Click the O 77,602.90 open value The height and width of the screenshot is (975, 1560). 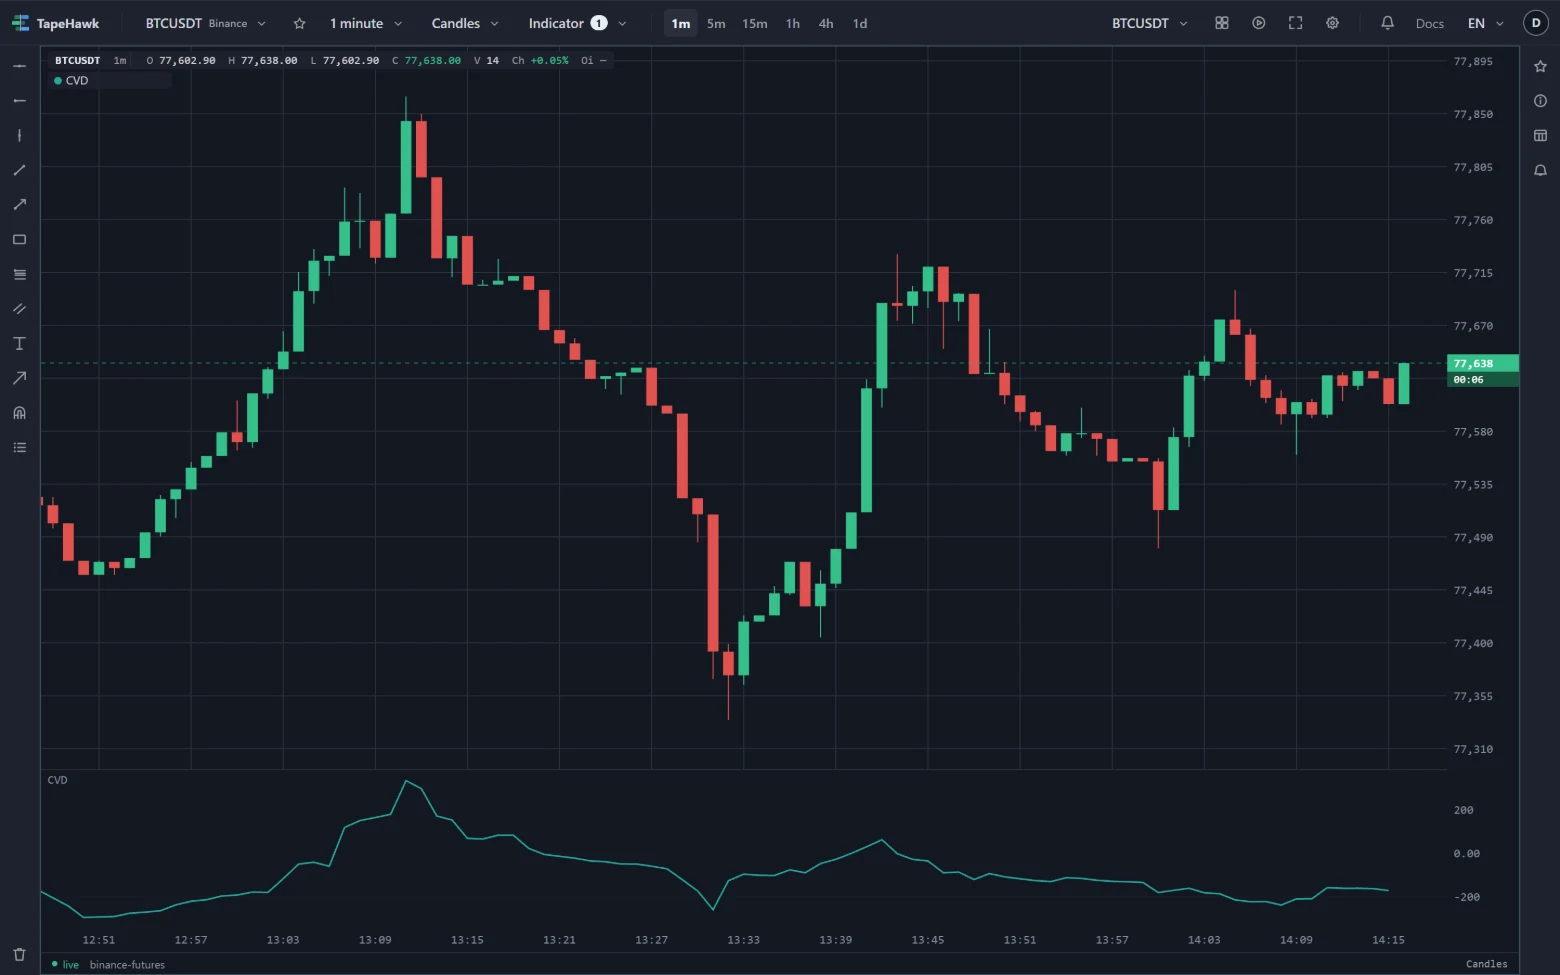tap(181, 61)
